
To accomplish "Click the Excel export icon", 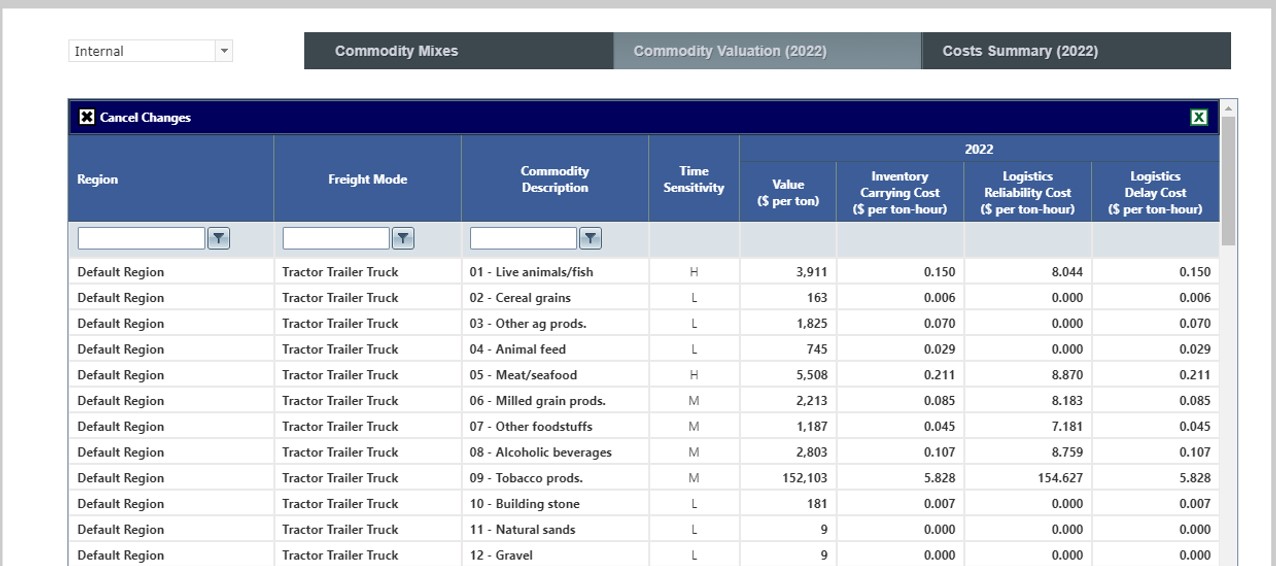I will pyautogui.click(x=1199, y=117).
